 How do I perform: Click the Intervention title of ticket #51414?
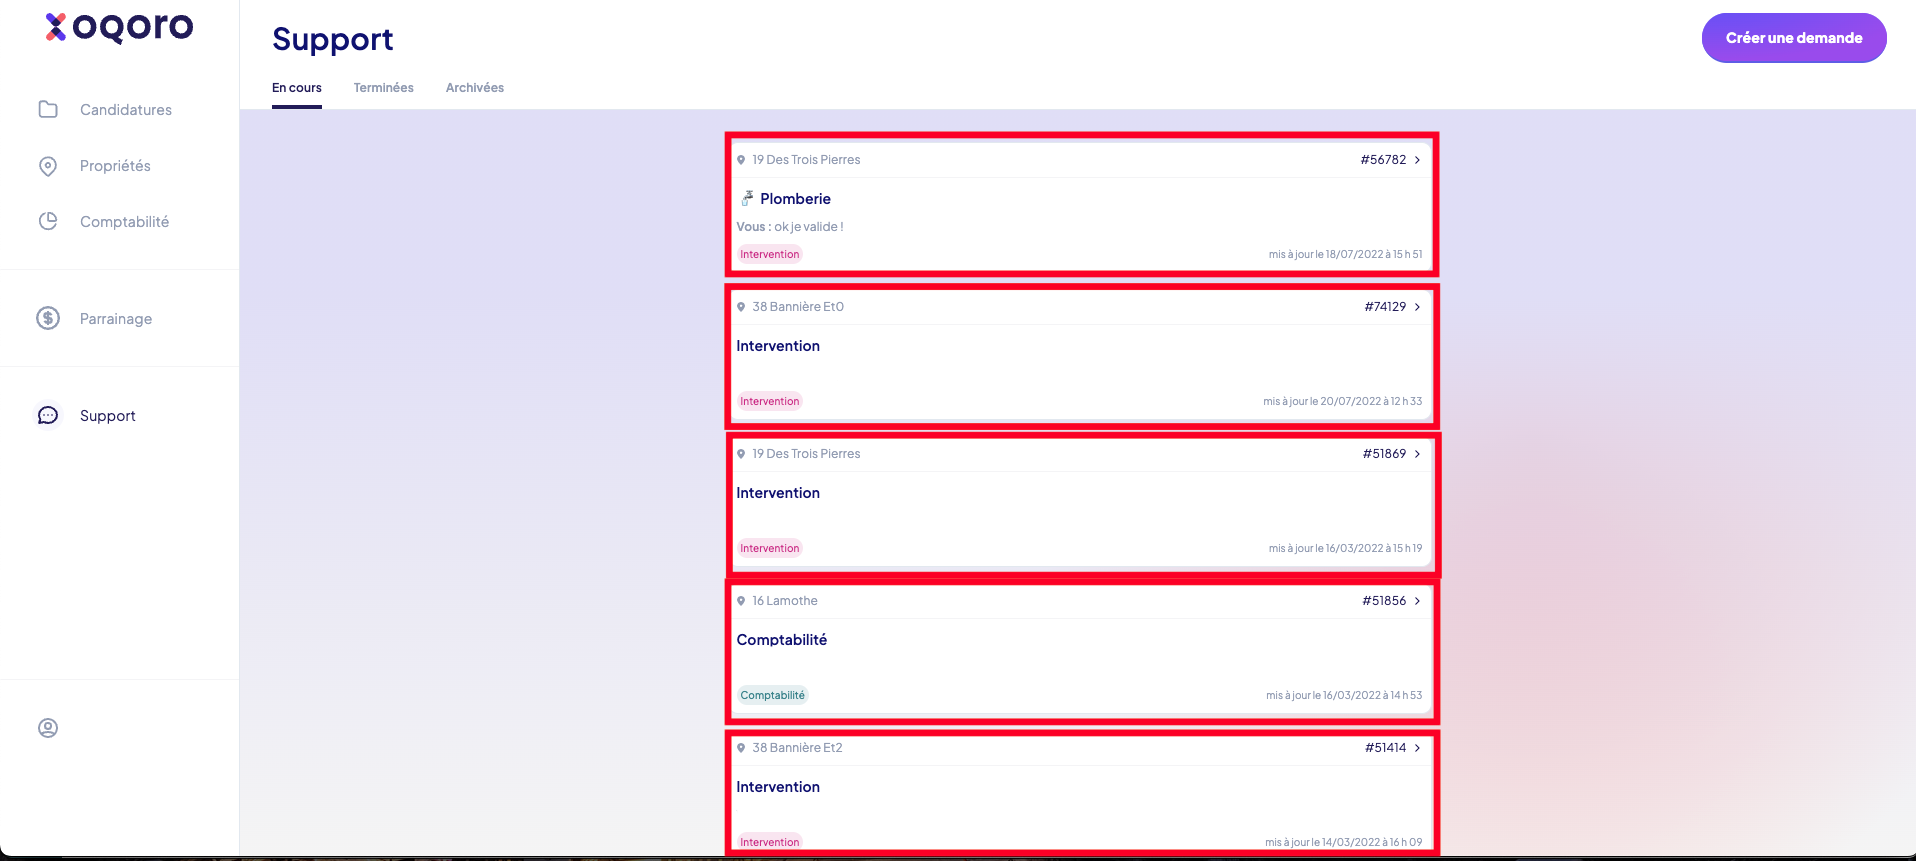pos(778,787)
